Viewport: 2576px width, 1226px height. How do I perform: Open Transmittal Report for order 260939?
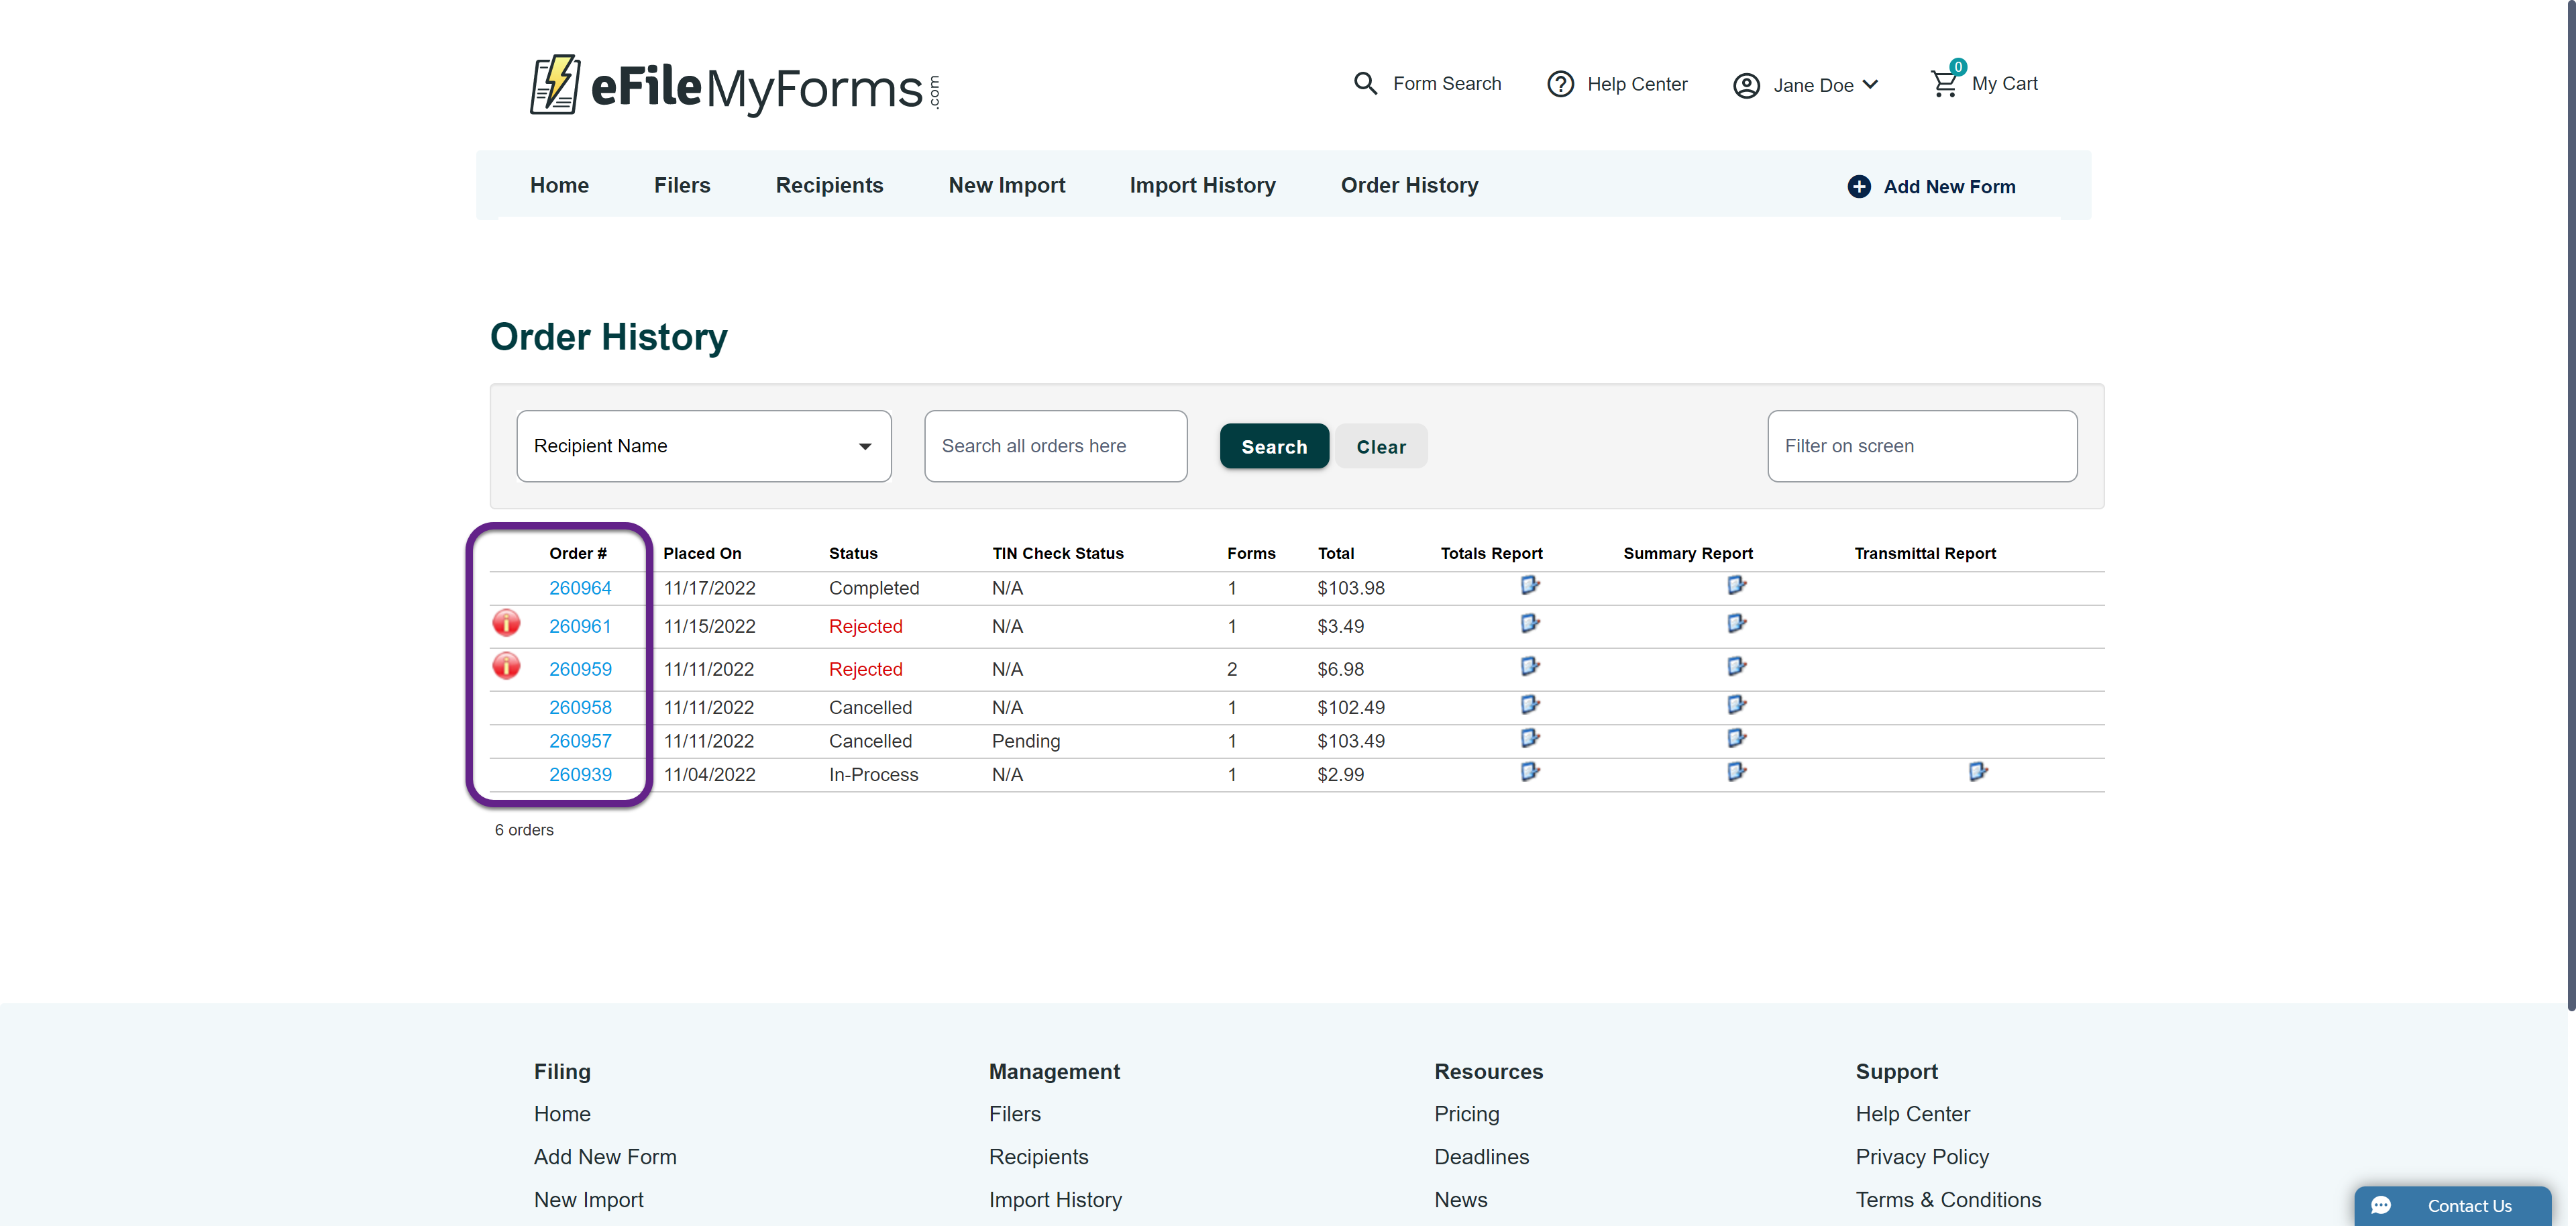pyautogui.click(x=1977, y=771)
